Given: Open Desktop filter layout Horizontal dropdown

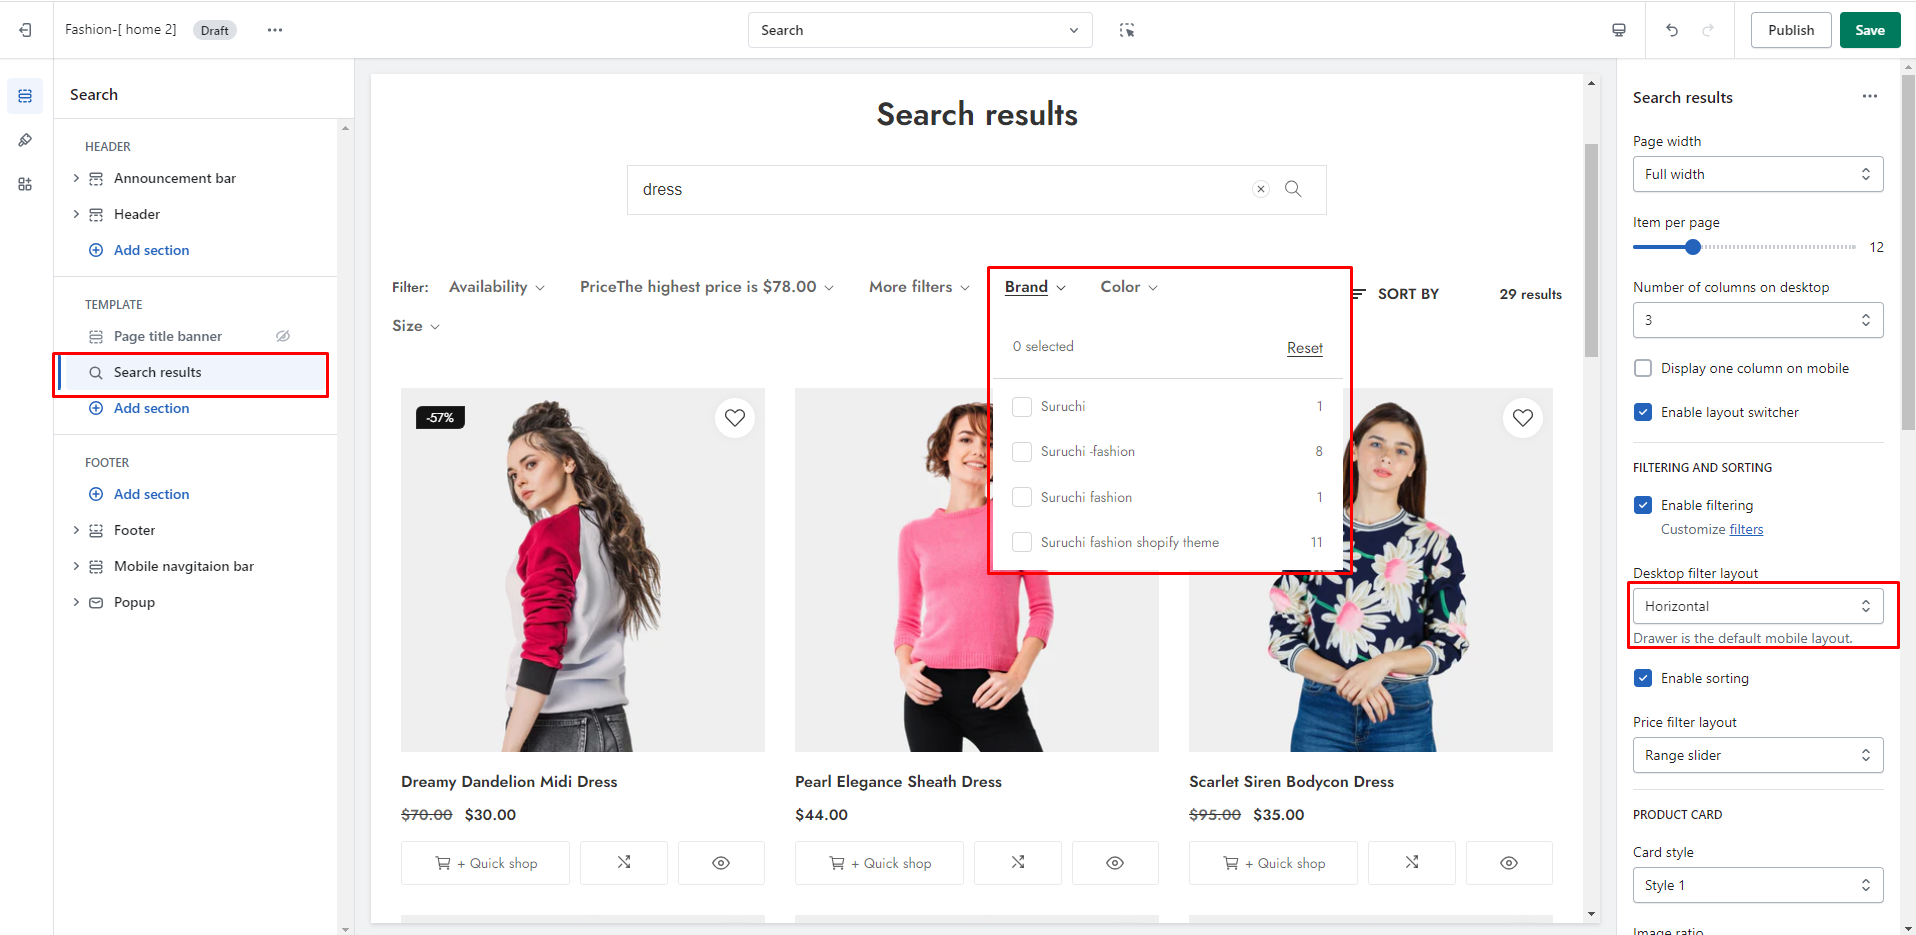Looking at the screenshot, I should point(1758,606).
